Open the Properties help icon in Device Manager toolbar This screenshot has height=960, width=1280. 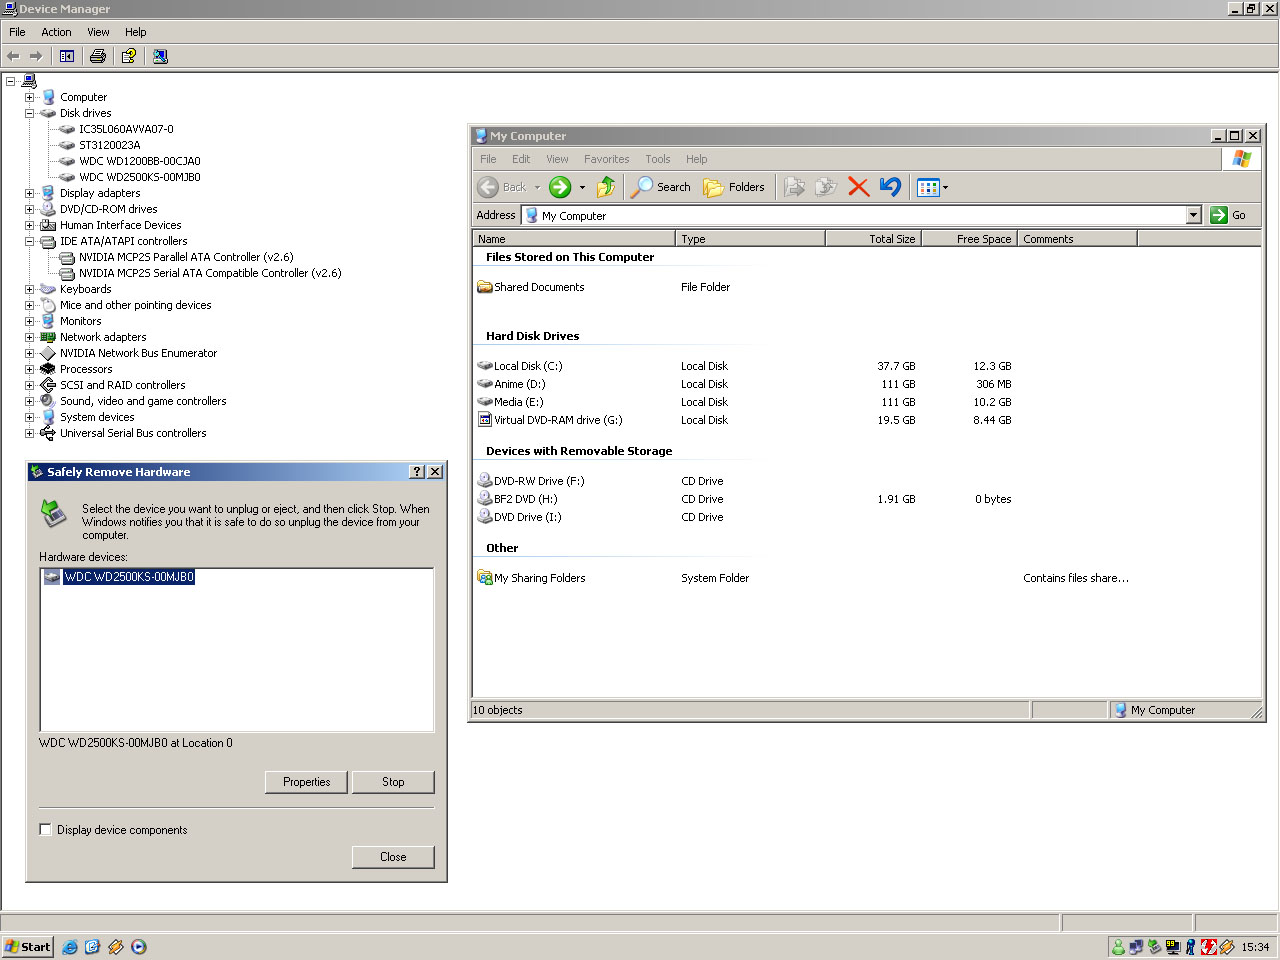129,56
